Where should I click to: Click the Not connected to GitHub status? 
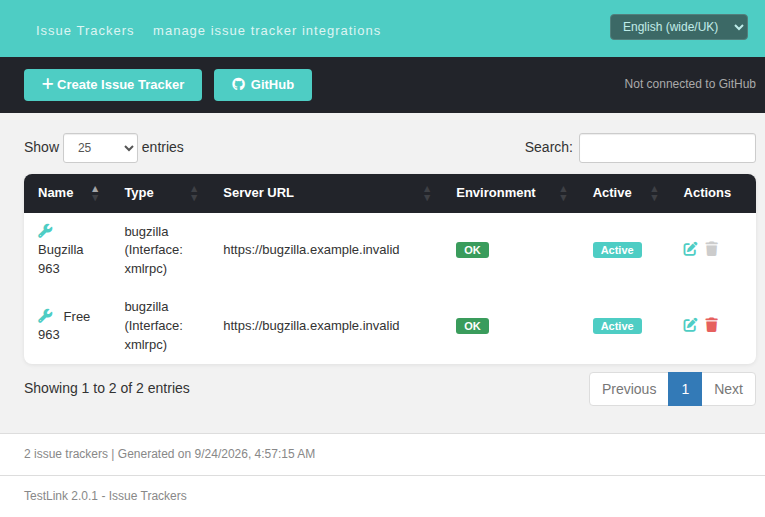tap(690, 84)
